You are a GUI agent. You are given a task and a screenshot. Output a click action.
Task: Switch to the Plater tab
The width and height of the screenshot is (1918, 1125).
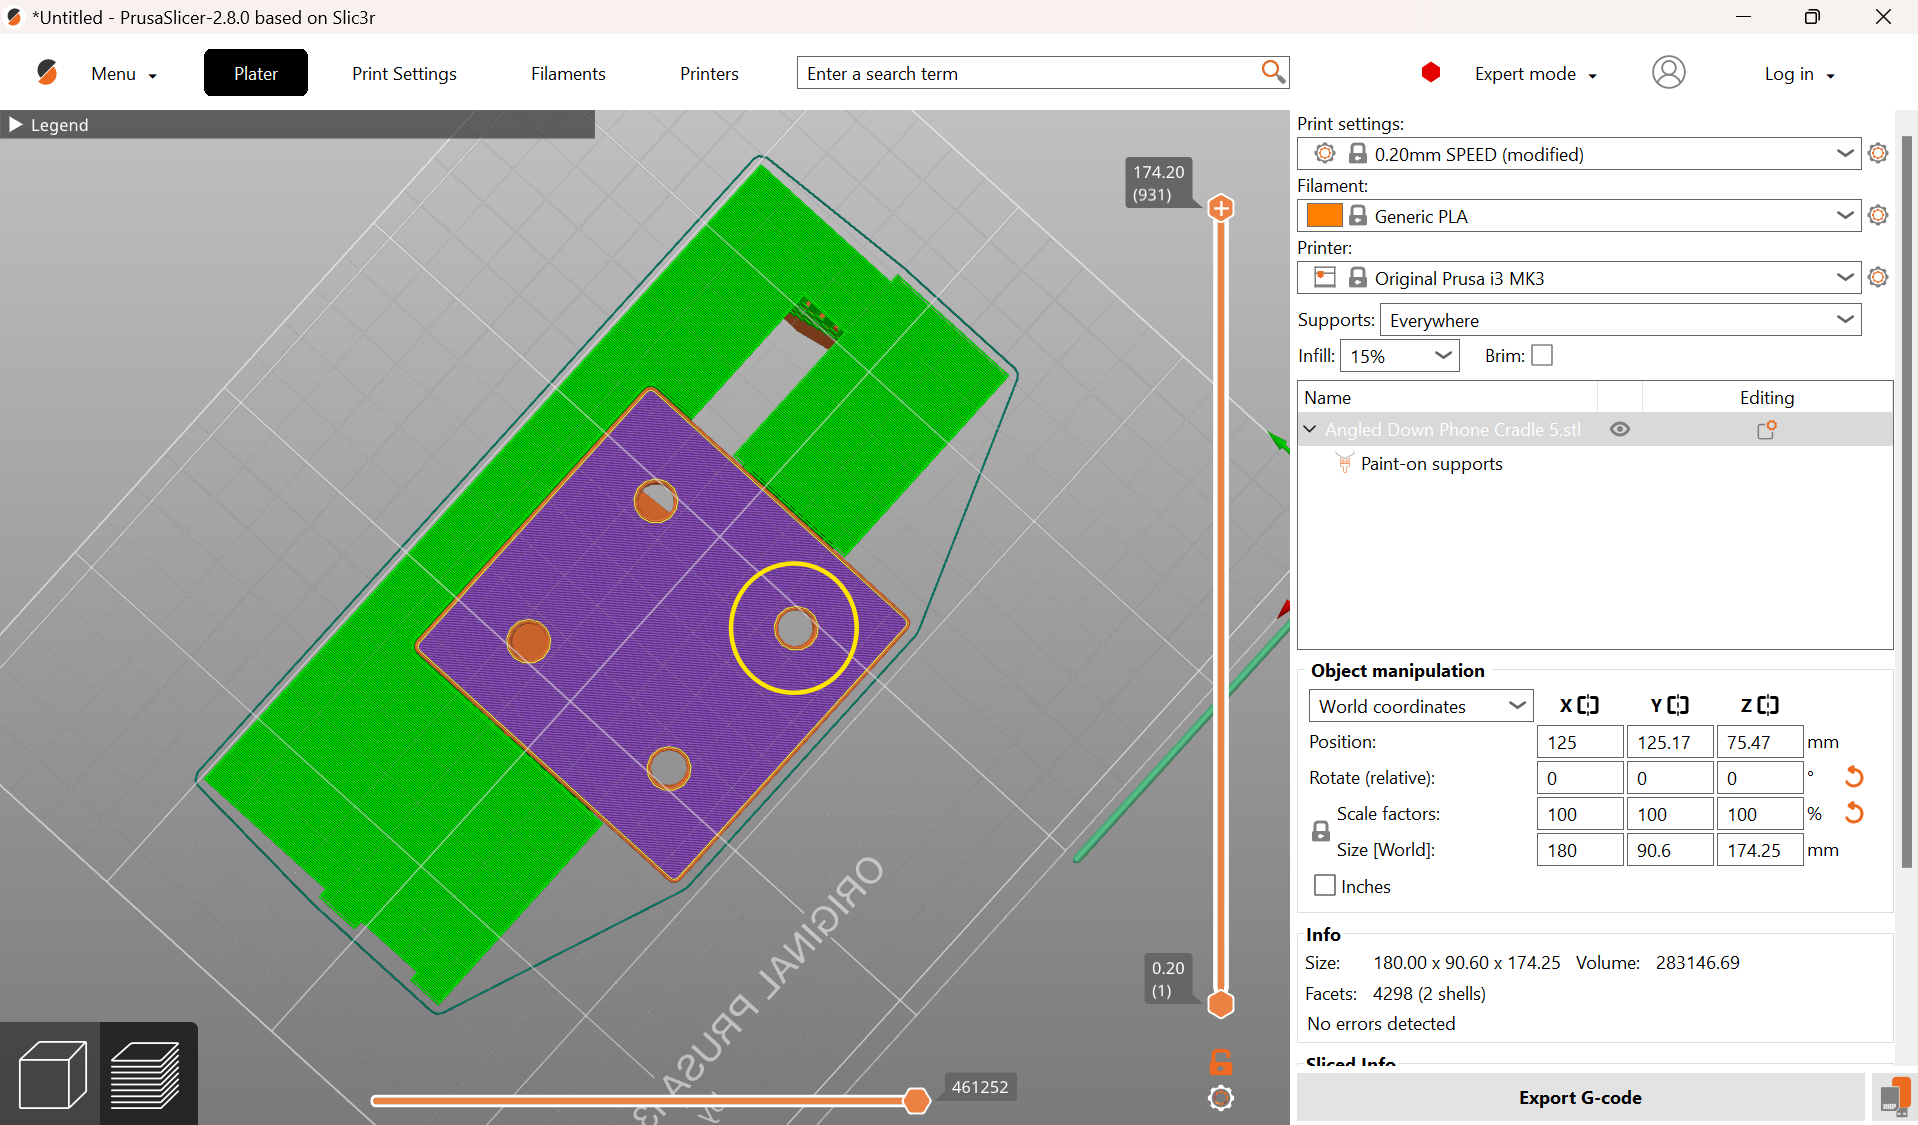point(256,73)
